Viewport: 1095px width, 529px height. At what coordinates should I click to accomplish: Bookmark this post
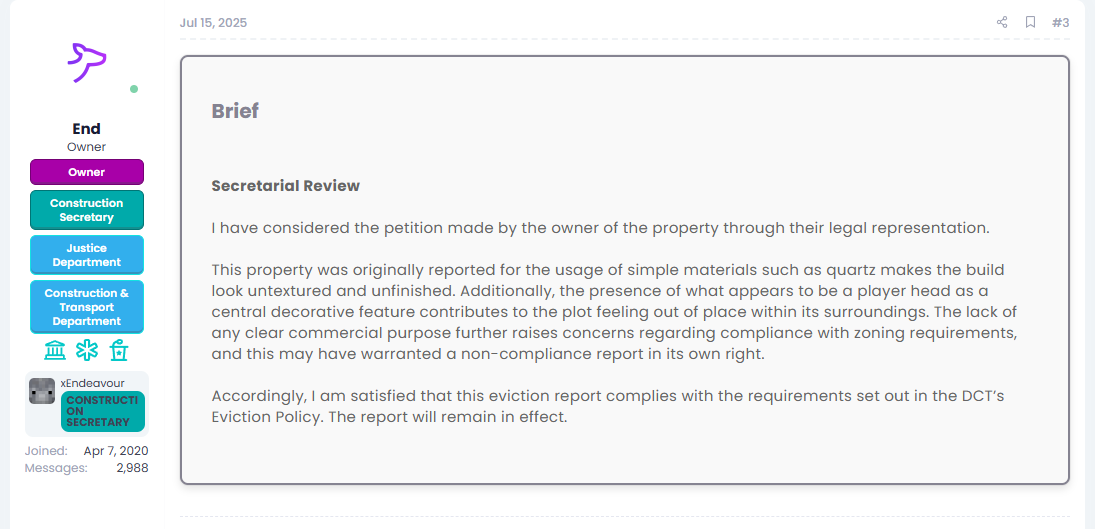tap(1030, 22)
